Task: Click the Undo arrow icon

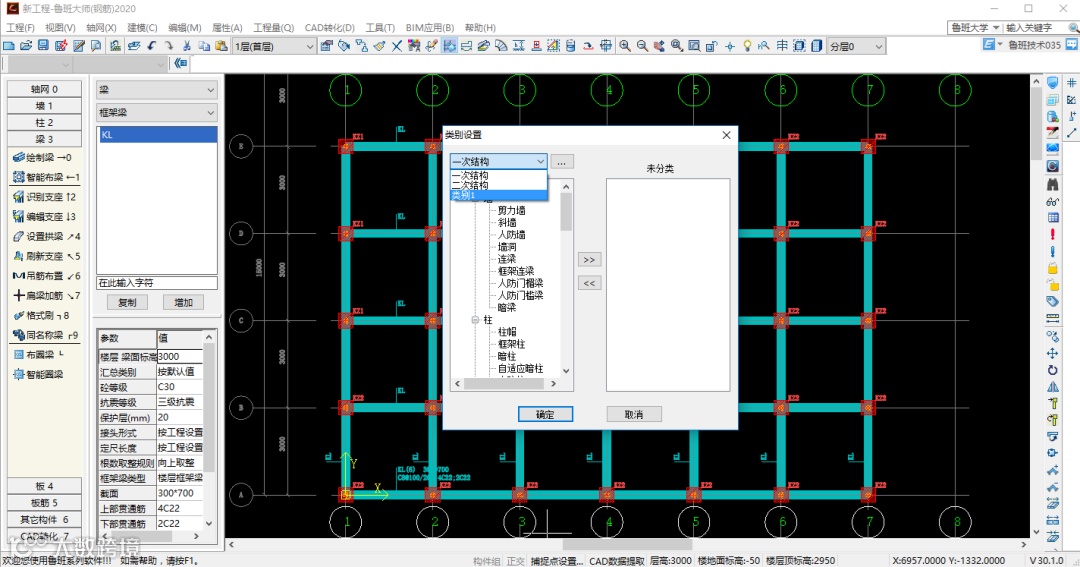Action: click(x=152, y=46)
